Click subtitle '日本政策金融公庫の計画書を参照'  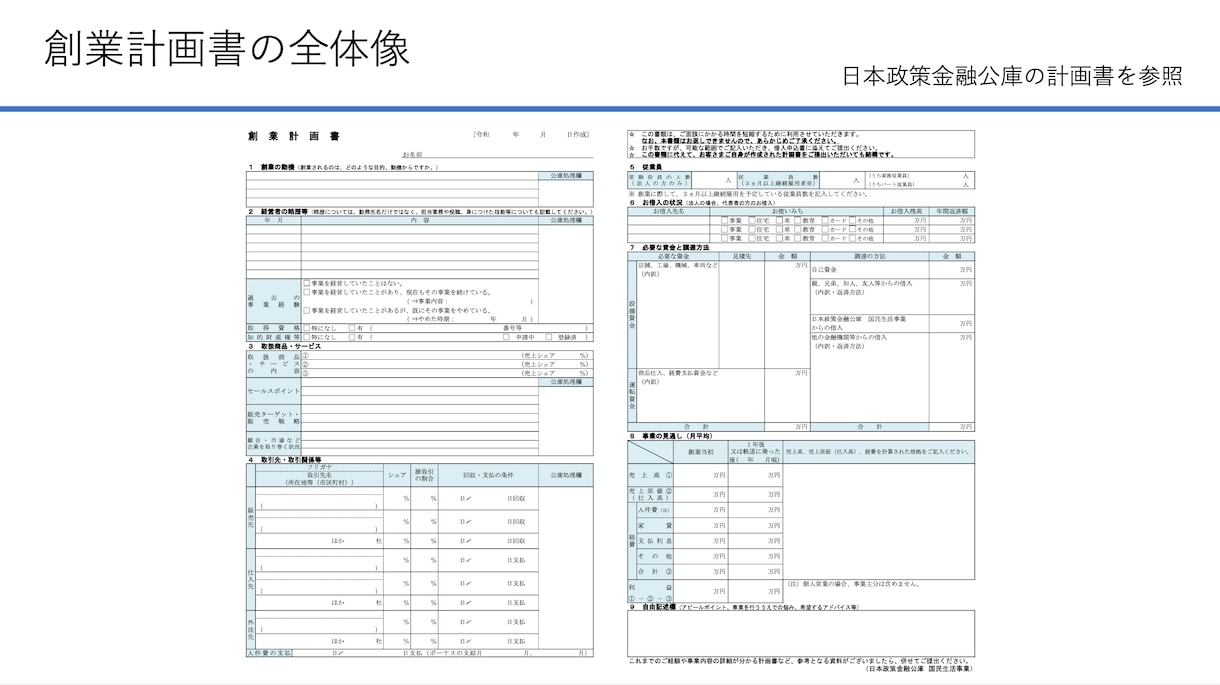[x=1012, y=76]
